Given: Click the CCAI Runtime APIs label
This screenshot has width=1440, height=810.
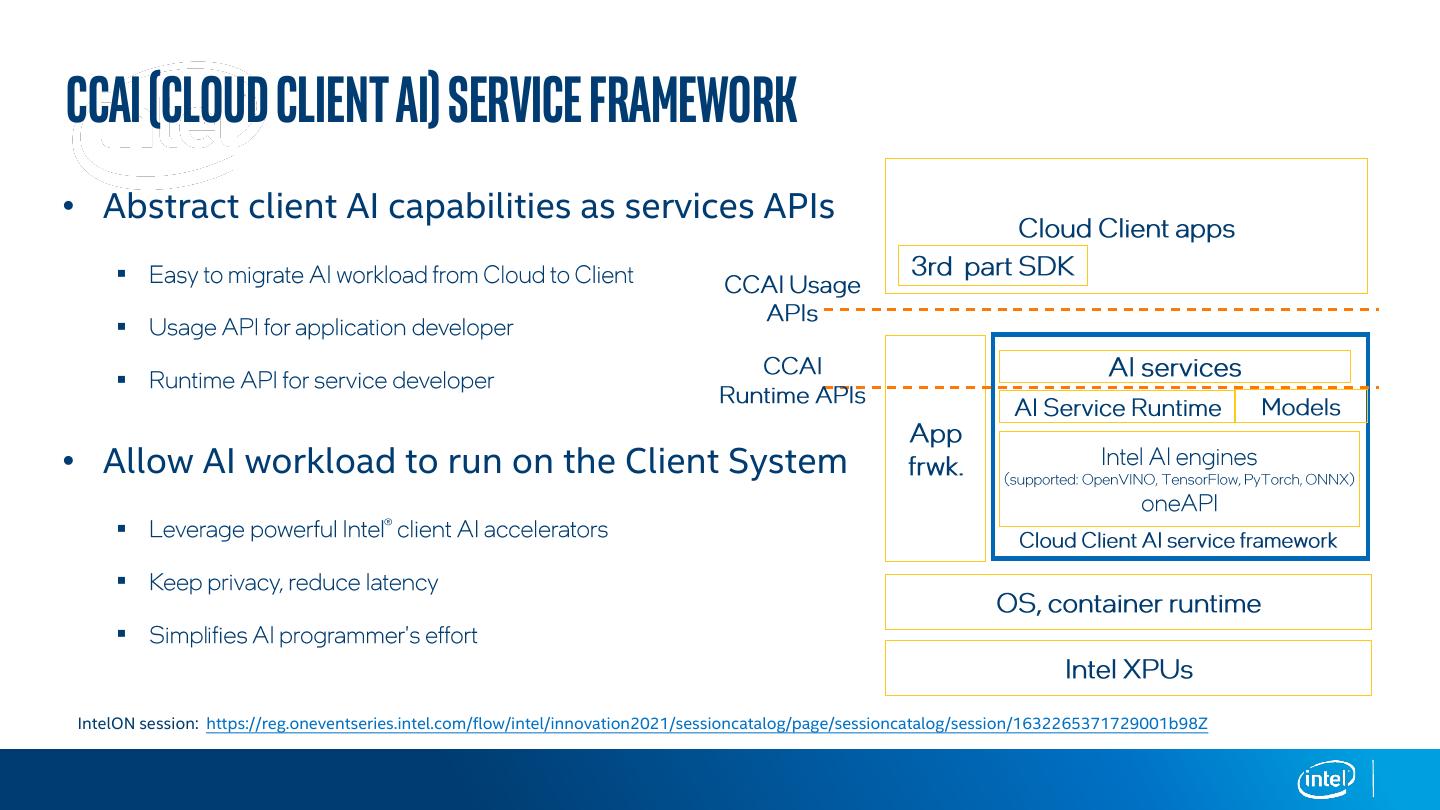Looking at the screenshot, I should point(792,380).
